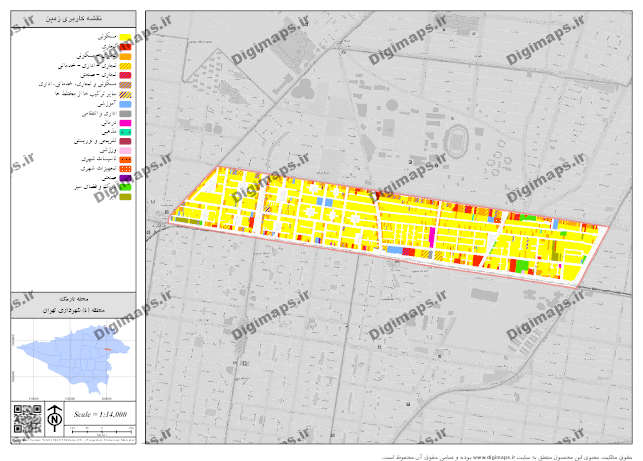Click the north arrow compass symbol
Screen dimensions: 643x461
[x=54, y=418]
